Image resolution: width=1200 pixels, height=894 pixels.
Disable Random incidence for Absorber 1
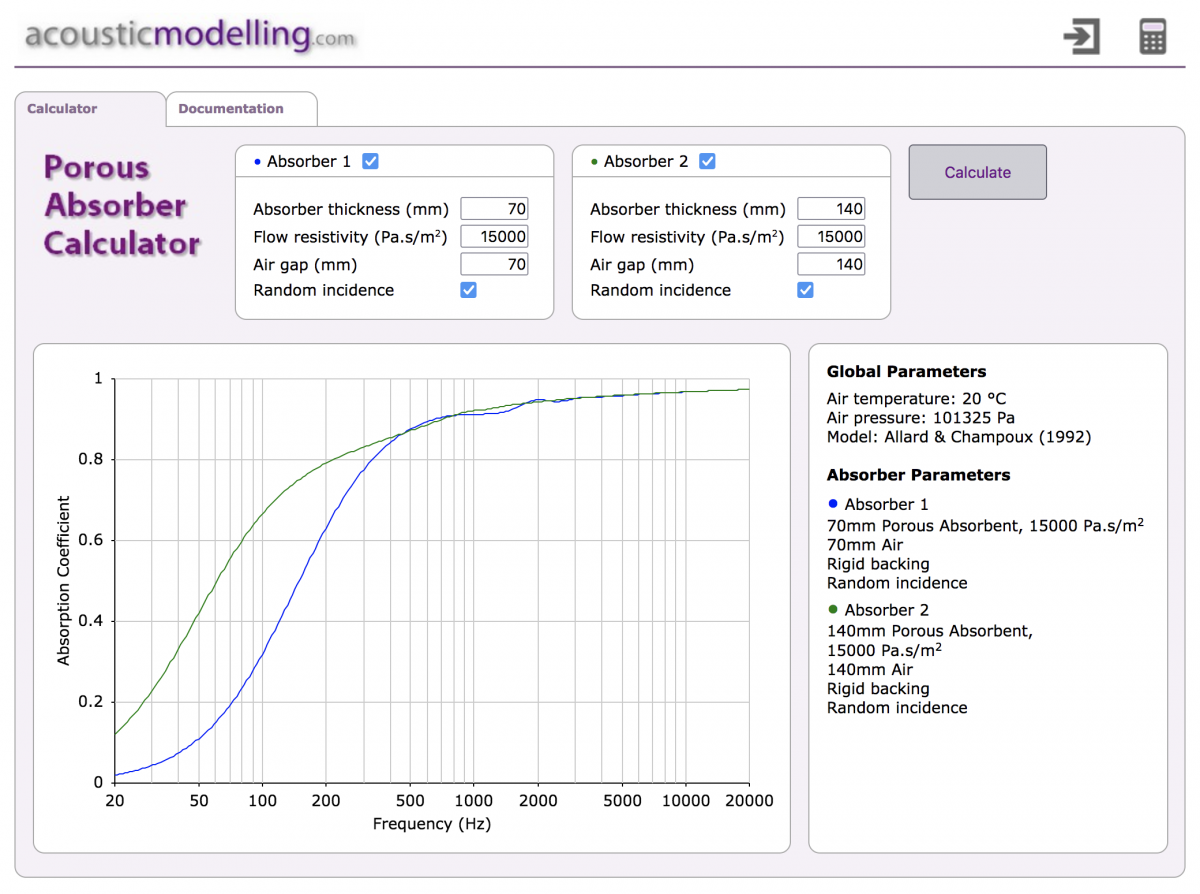point(468,290)
